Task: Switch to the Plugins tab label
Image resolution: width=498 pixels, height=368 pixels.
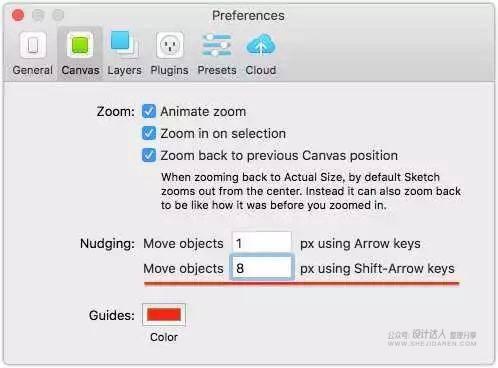Action: click(x=169, y=70)
